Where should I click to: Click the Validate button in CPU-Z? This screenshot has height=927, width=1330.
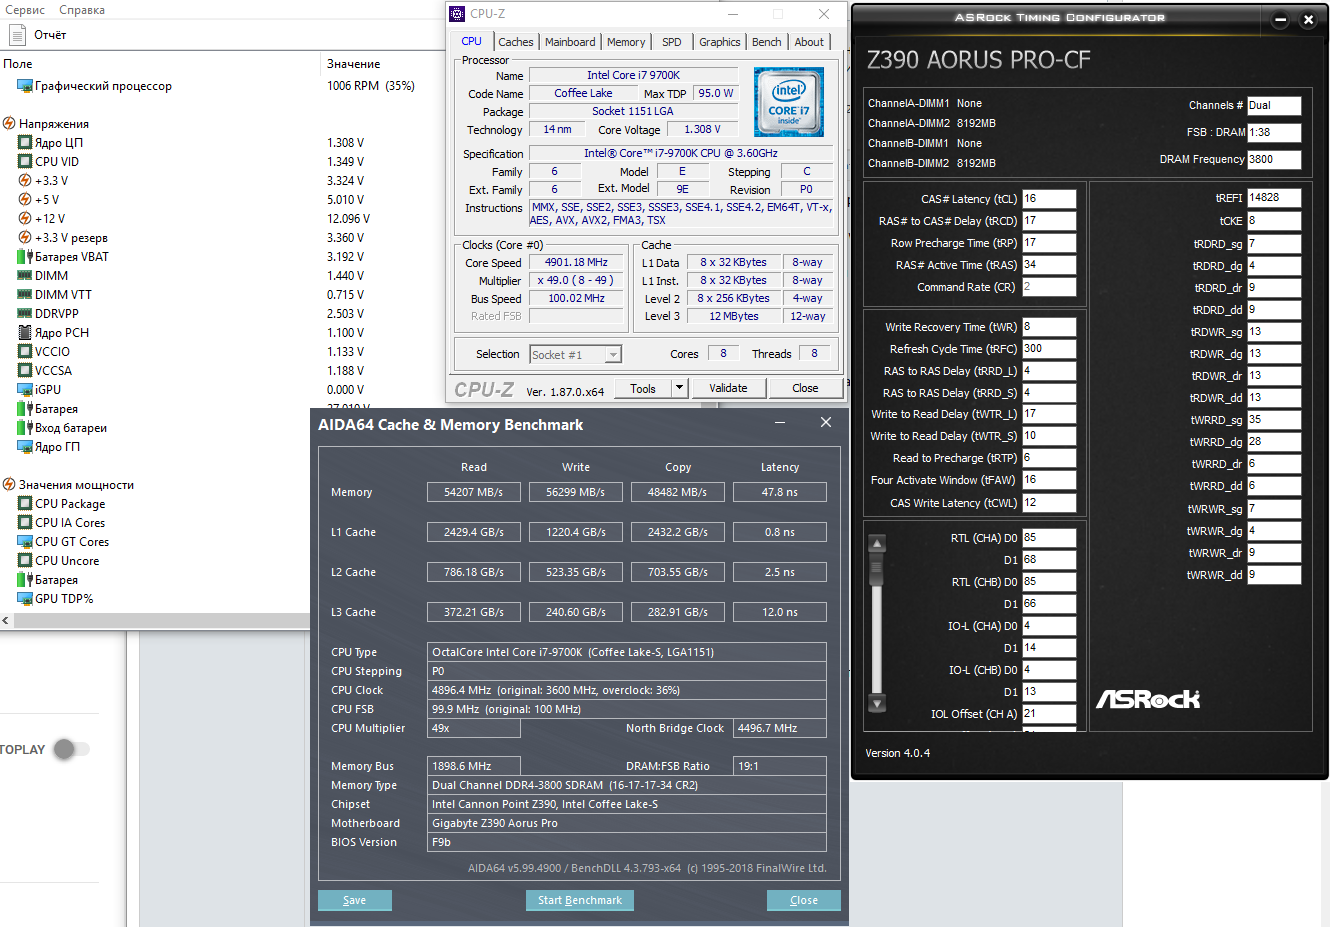click(728, 388)
